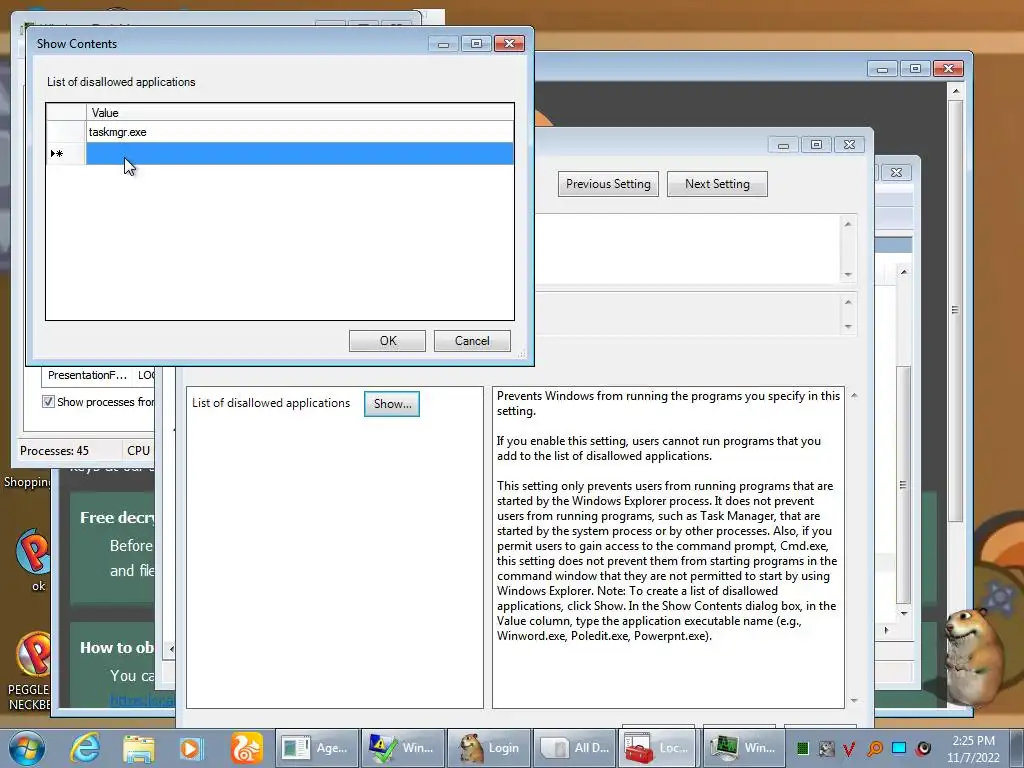Click the Previous Setting button
Viewport: 1024px width, 768px height.
[608, 184]
